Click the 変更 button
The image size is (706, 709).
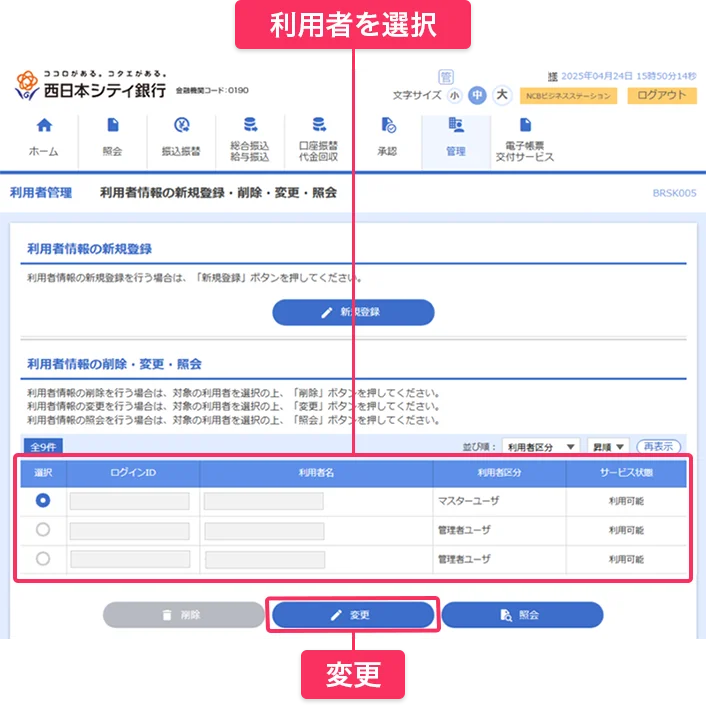[353, 615]
